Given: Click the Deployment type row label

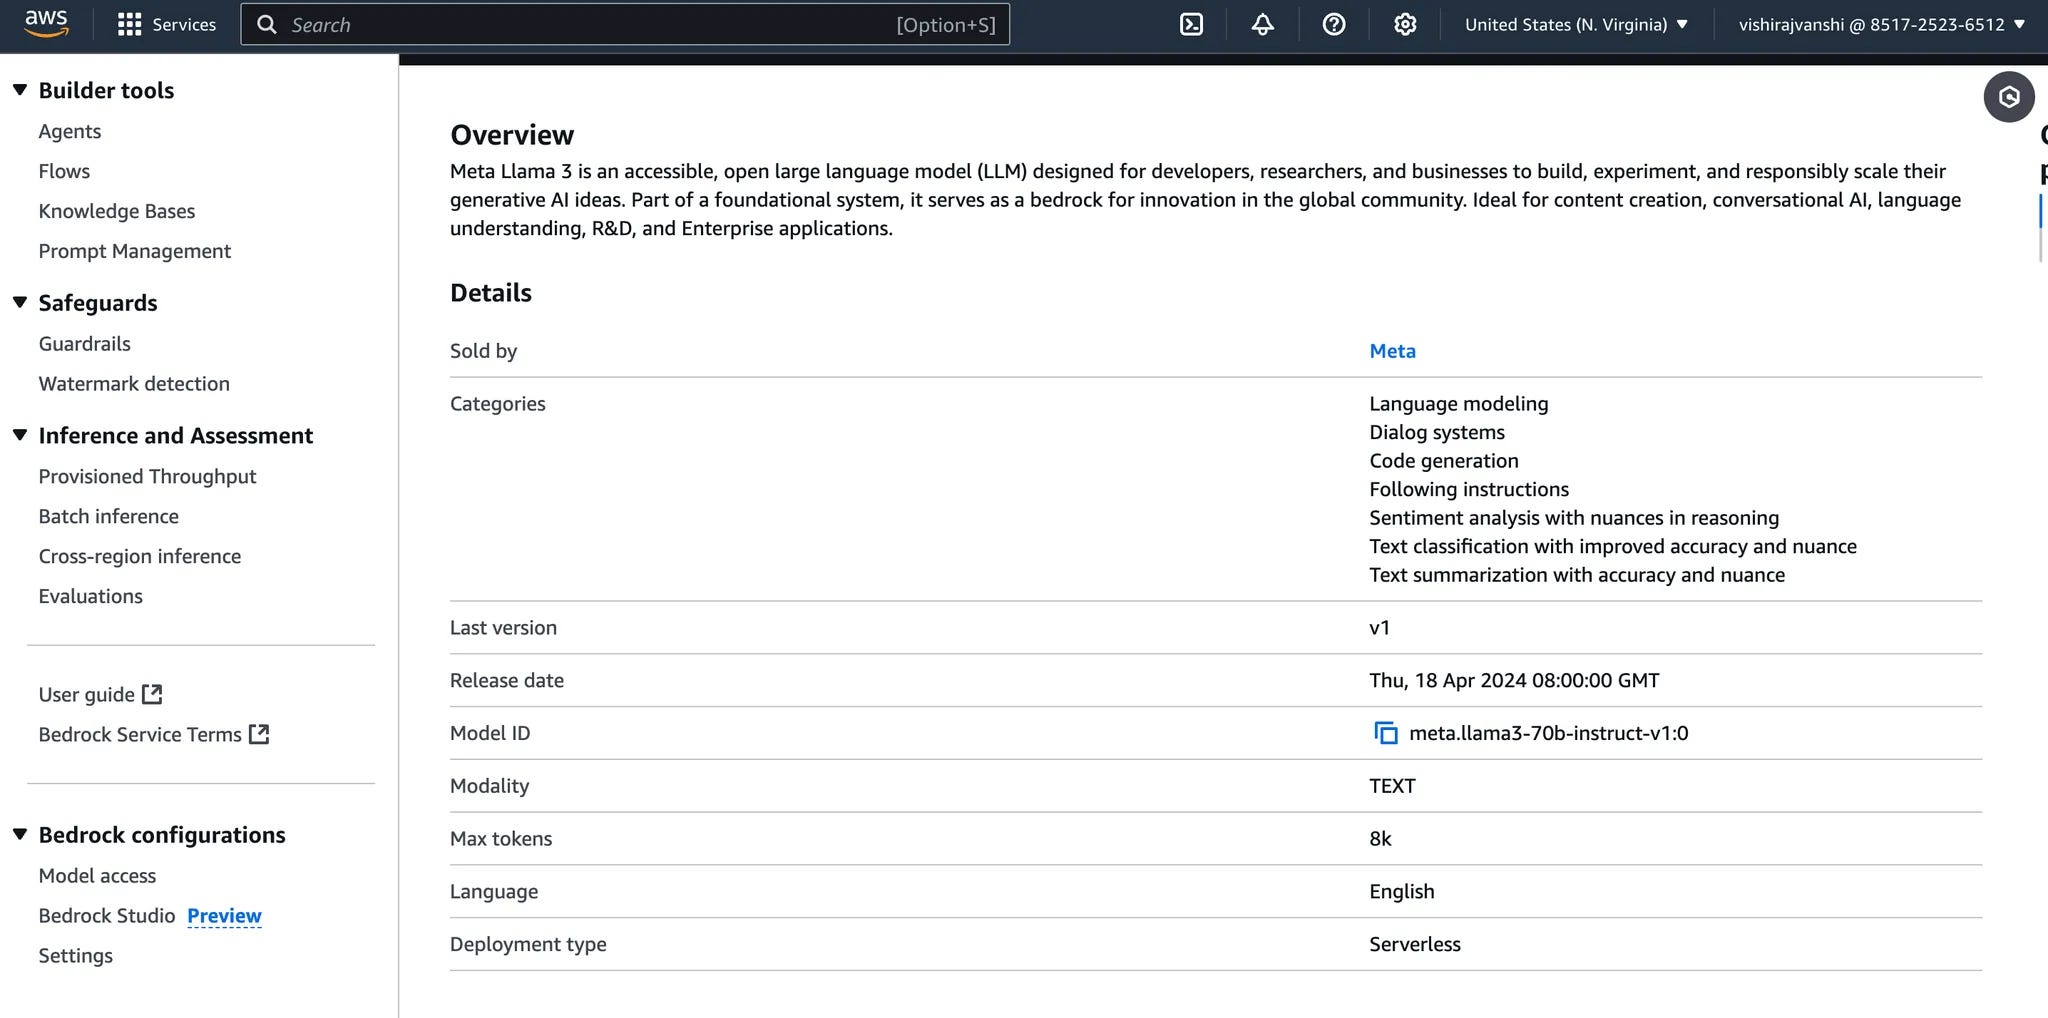Looking at the screenshot, I should [x=528, y=945].
